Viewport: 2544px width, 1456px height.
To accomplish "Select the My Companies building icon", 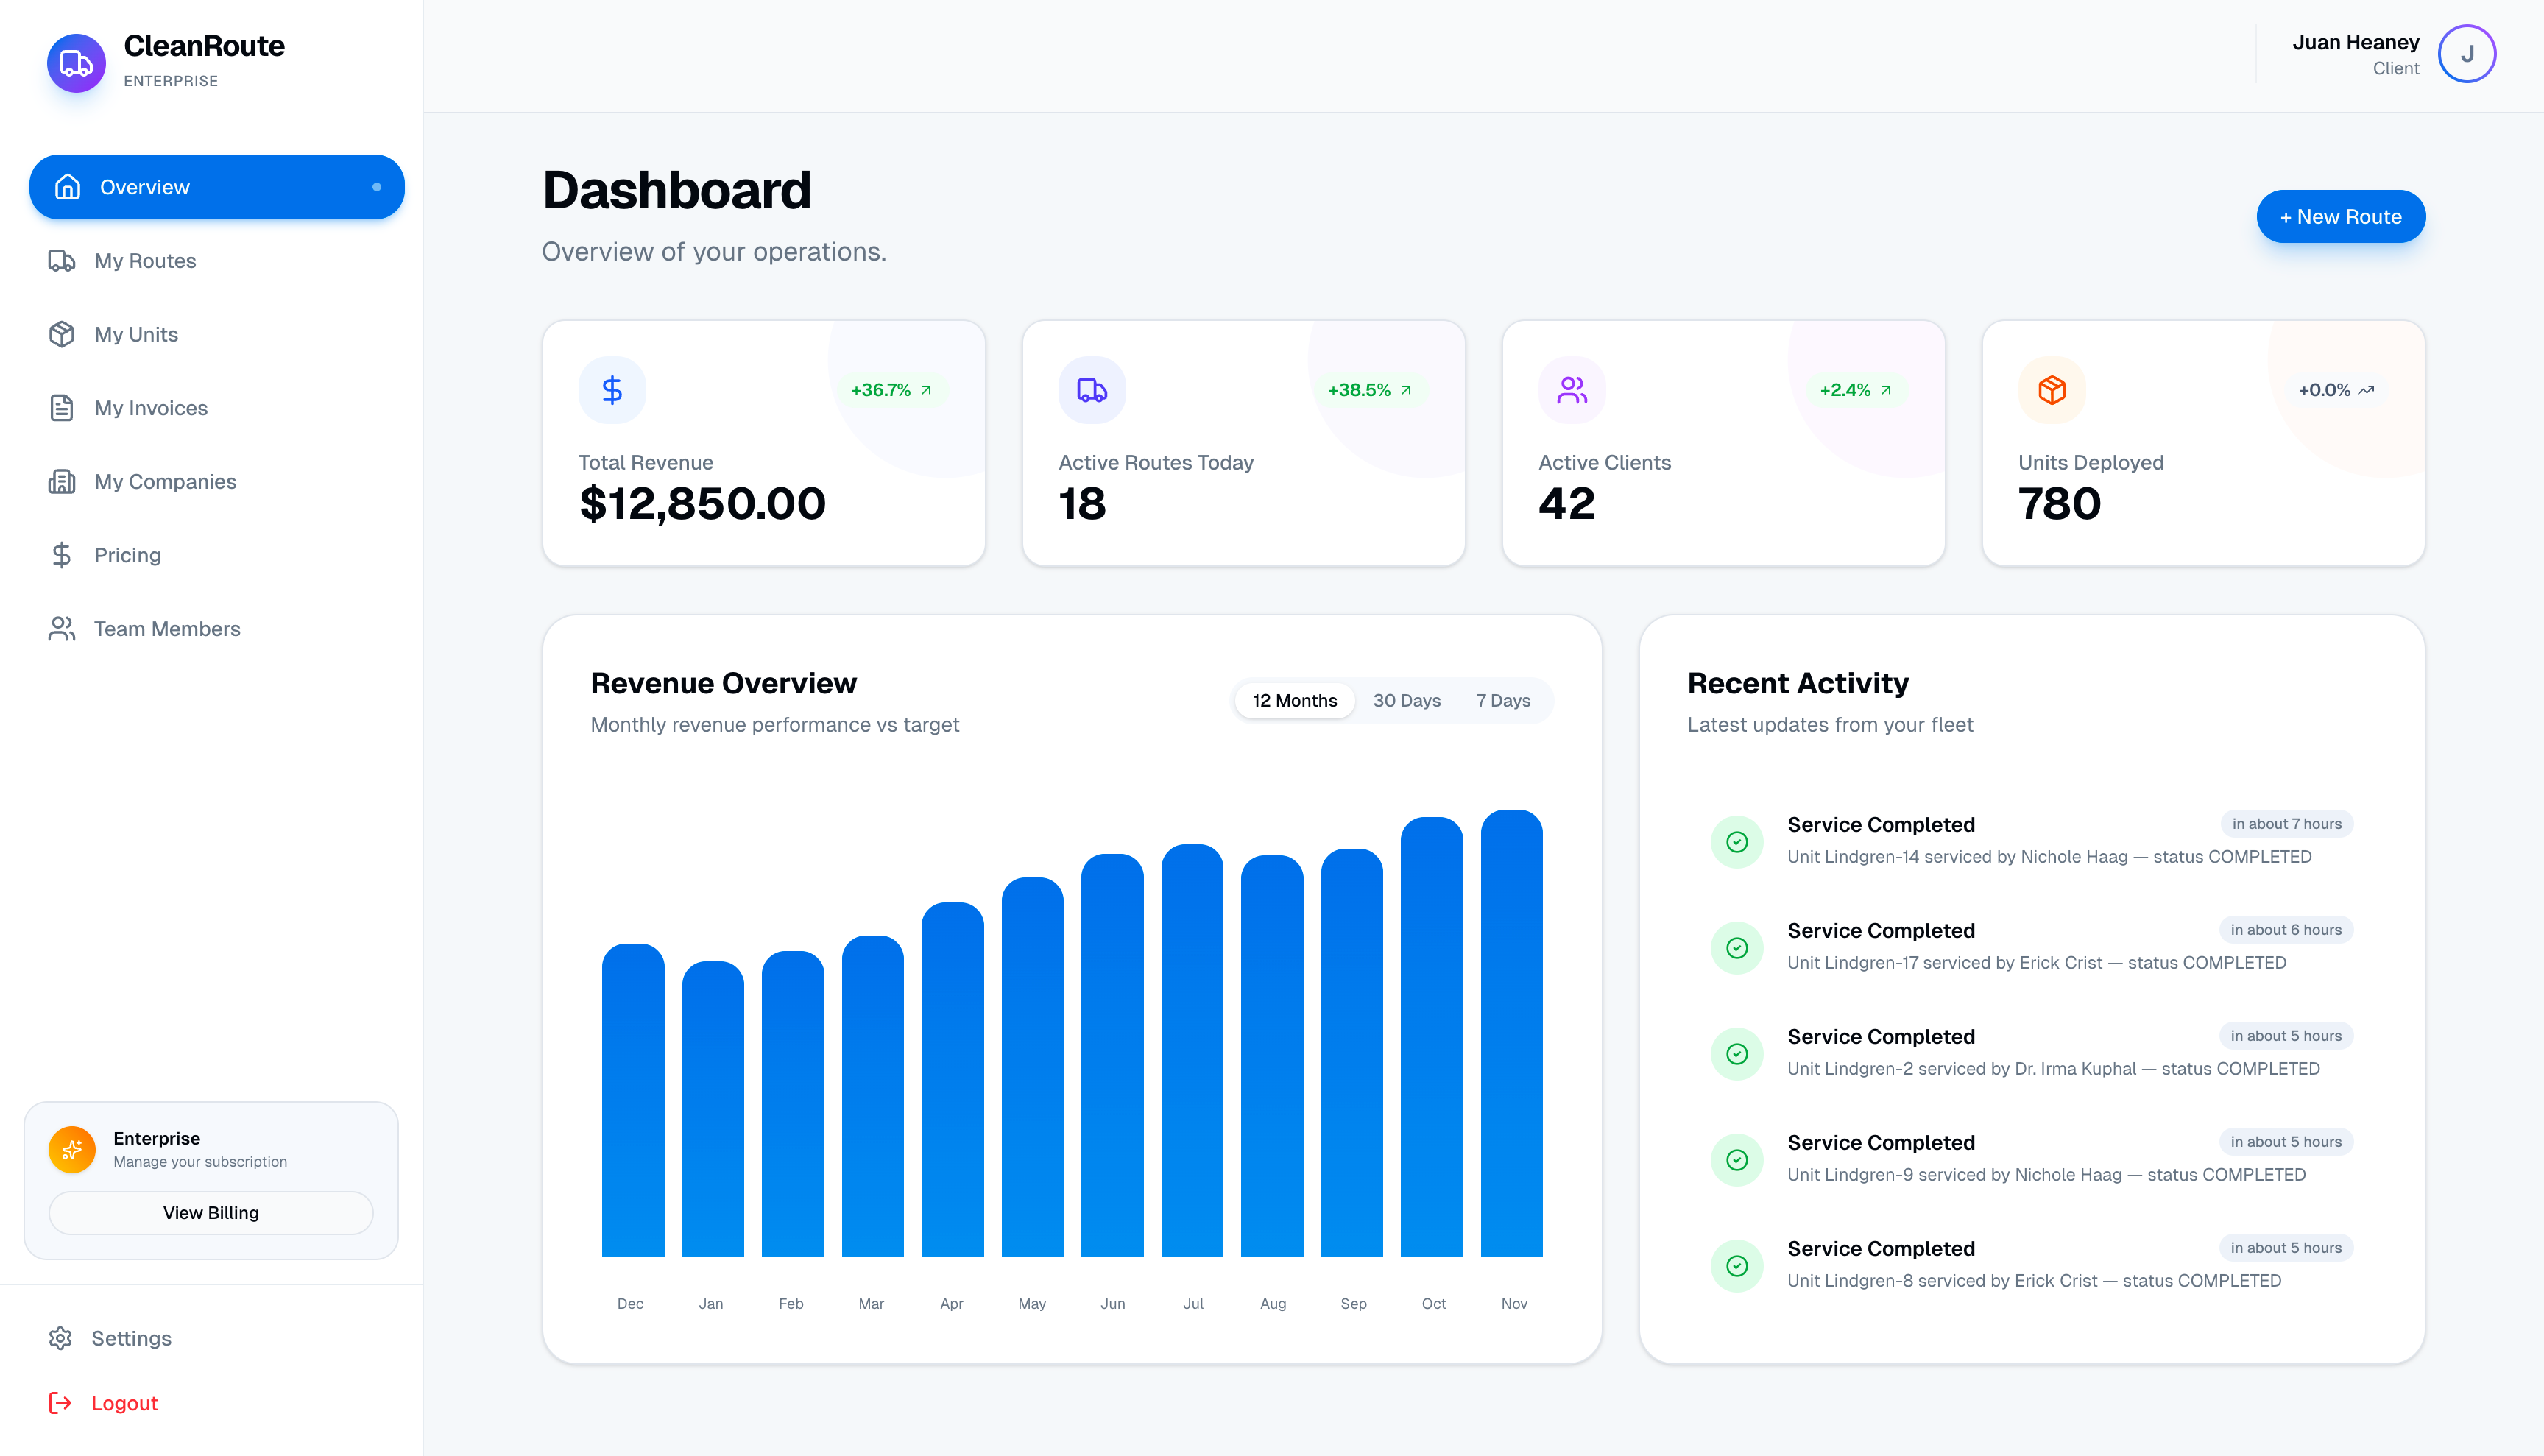I will [x=61, y=481].
